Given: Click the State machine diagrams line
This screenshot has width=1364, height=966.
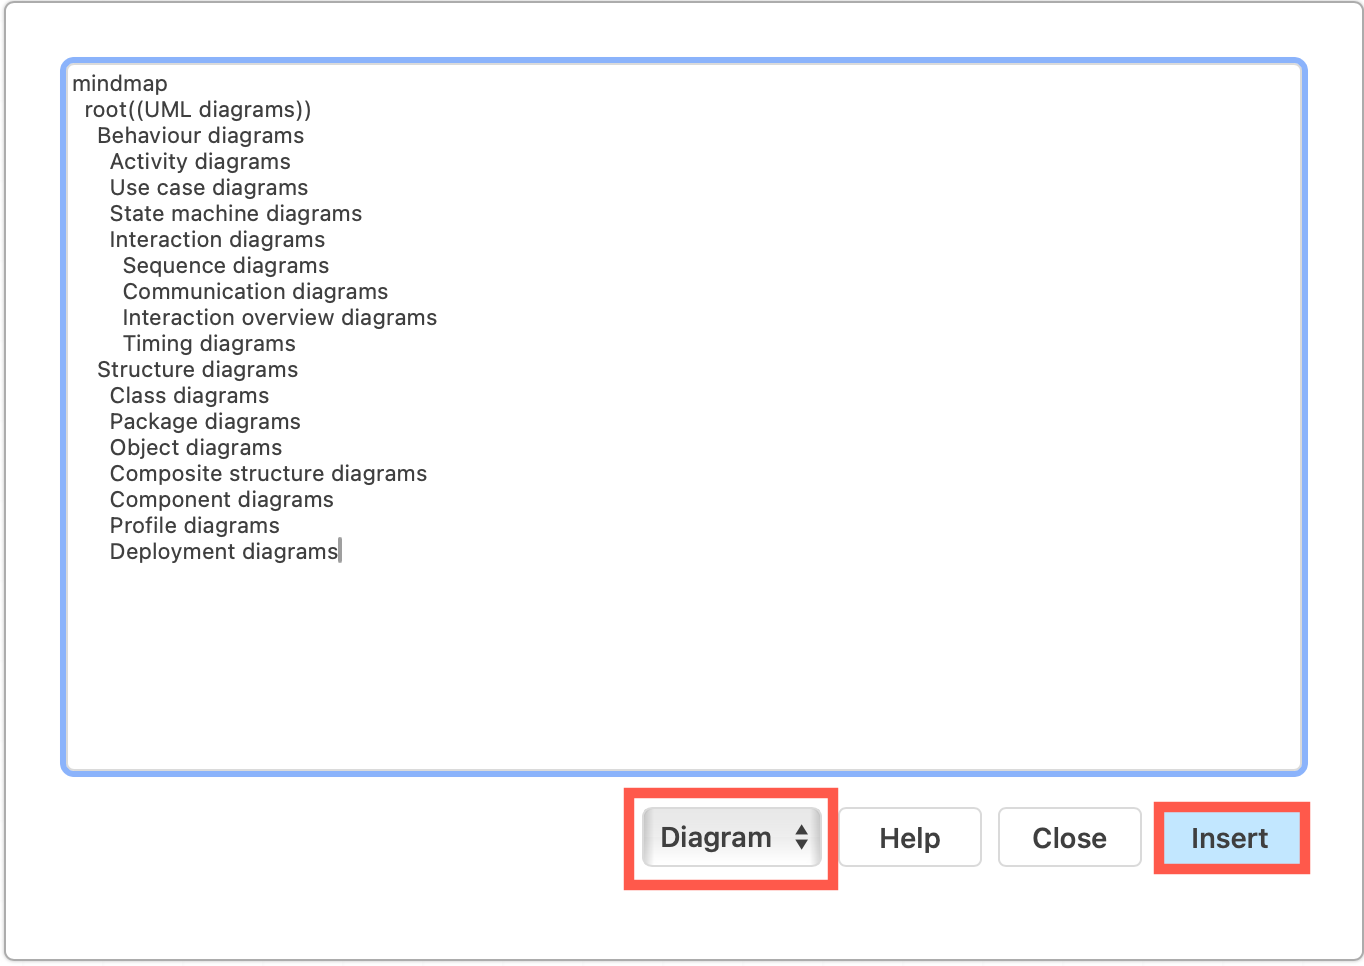Looking at the screenshot, I should pyautogui.click(x=236, y=213).
